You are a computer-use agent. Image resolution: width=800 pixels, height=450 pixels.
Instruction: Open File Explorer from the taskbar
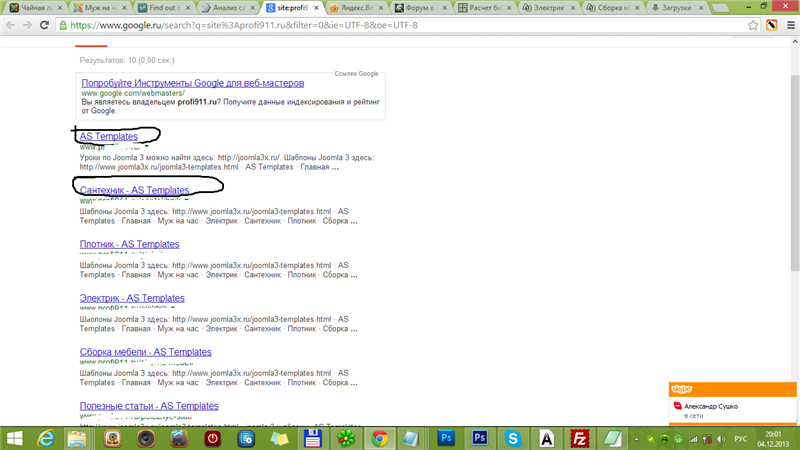tap(78, 439)
